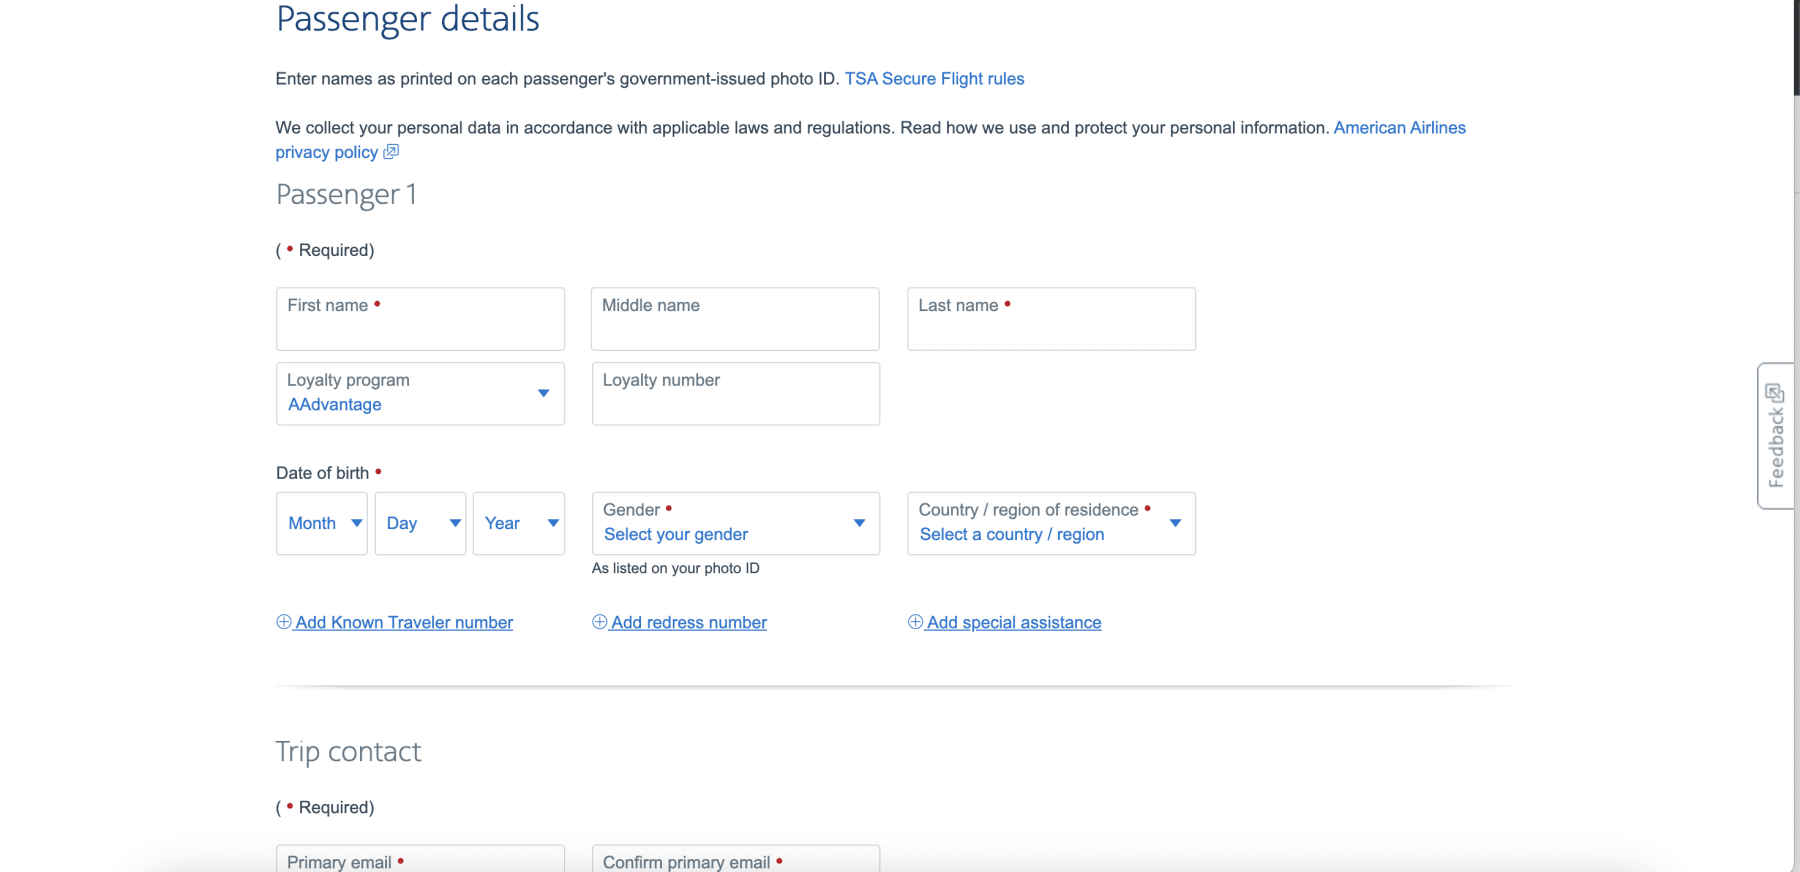The height and width of the screenshot is (872, 1800).
Task: Select the birth Year dropdown
Action: (x=518, y=523)
